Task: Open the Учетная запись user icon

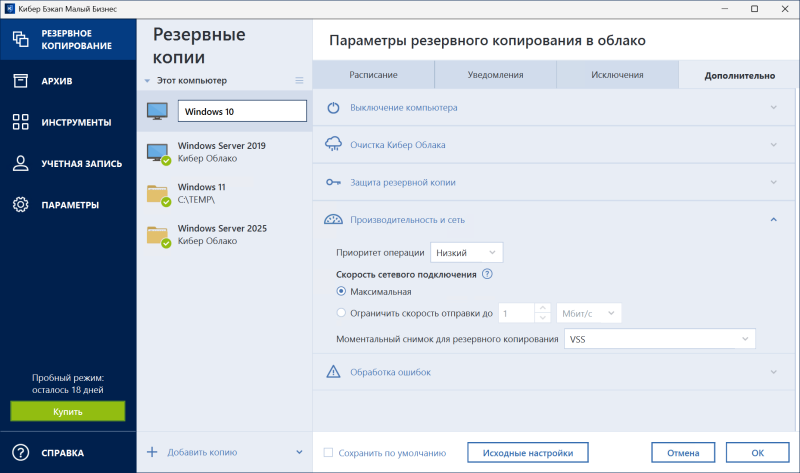Action: (x=20, y=163)
